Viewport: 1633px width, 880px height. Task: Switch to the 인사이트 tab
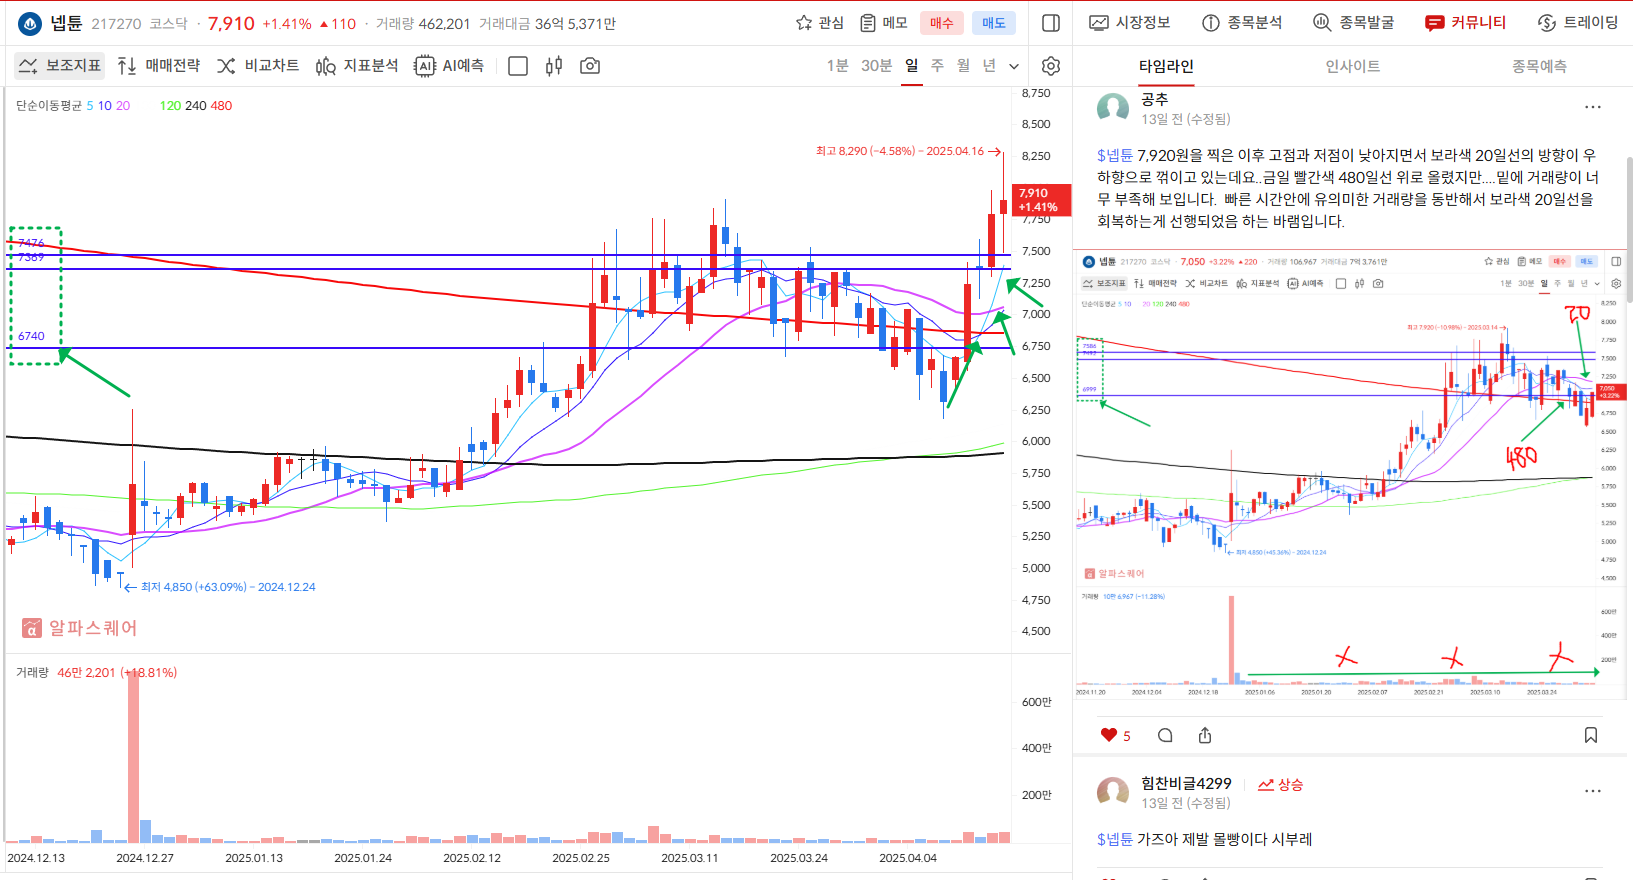[x=1352, y=66]
